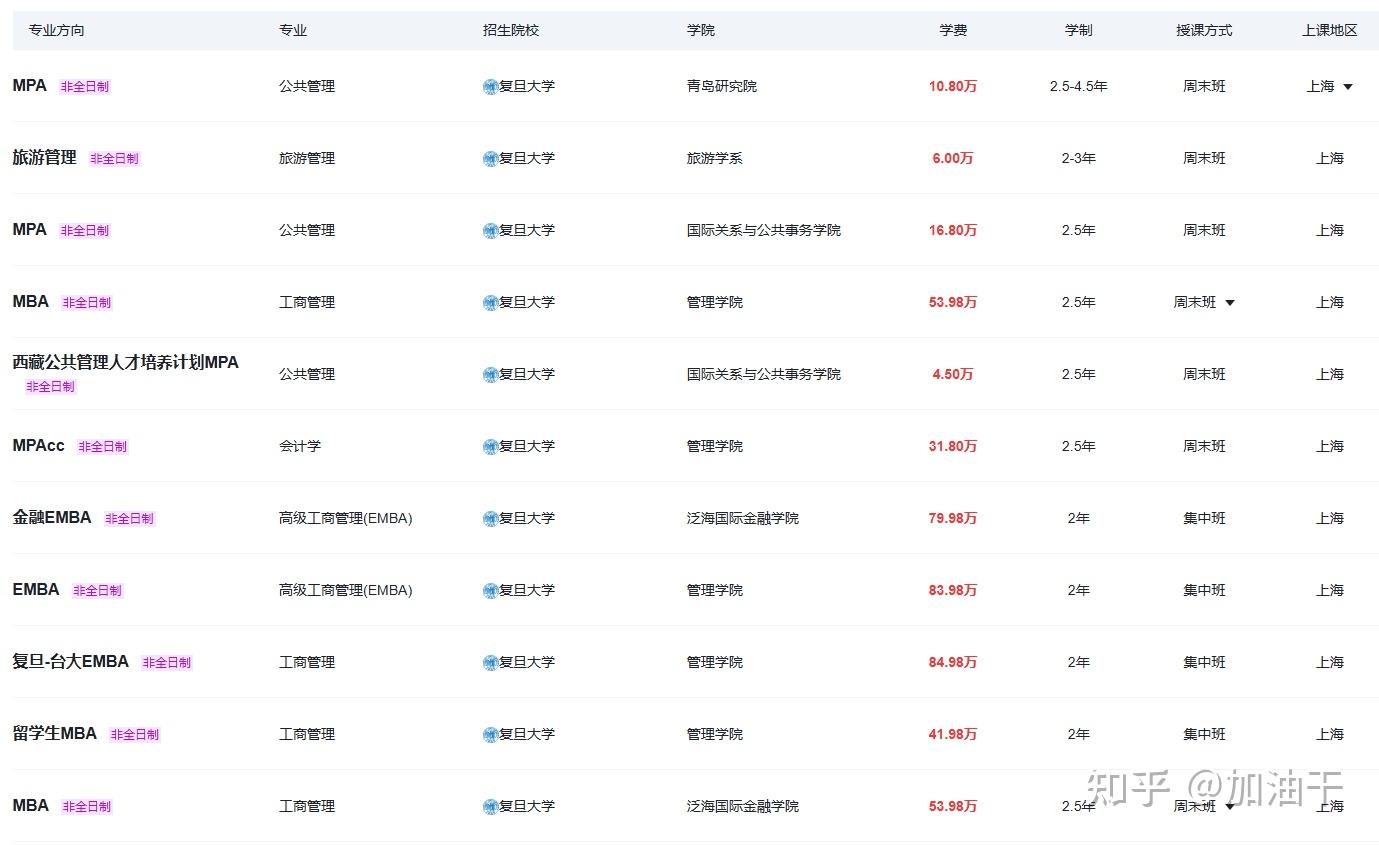Click the Fudan logo in the 金融EMBA row
Screen dimensions: 1379x845
[490, 519]
